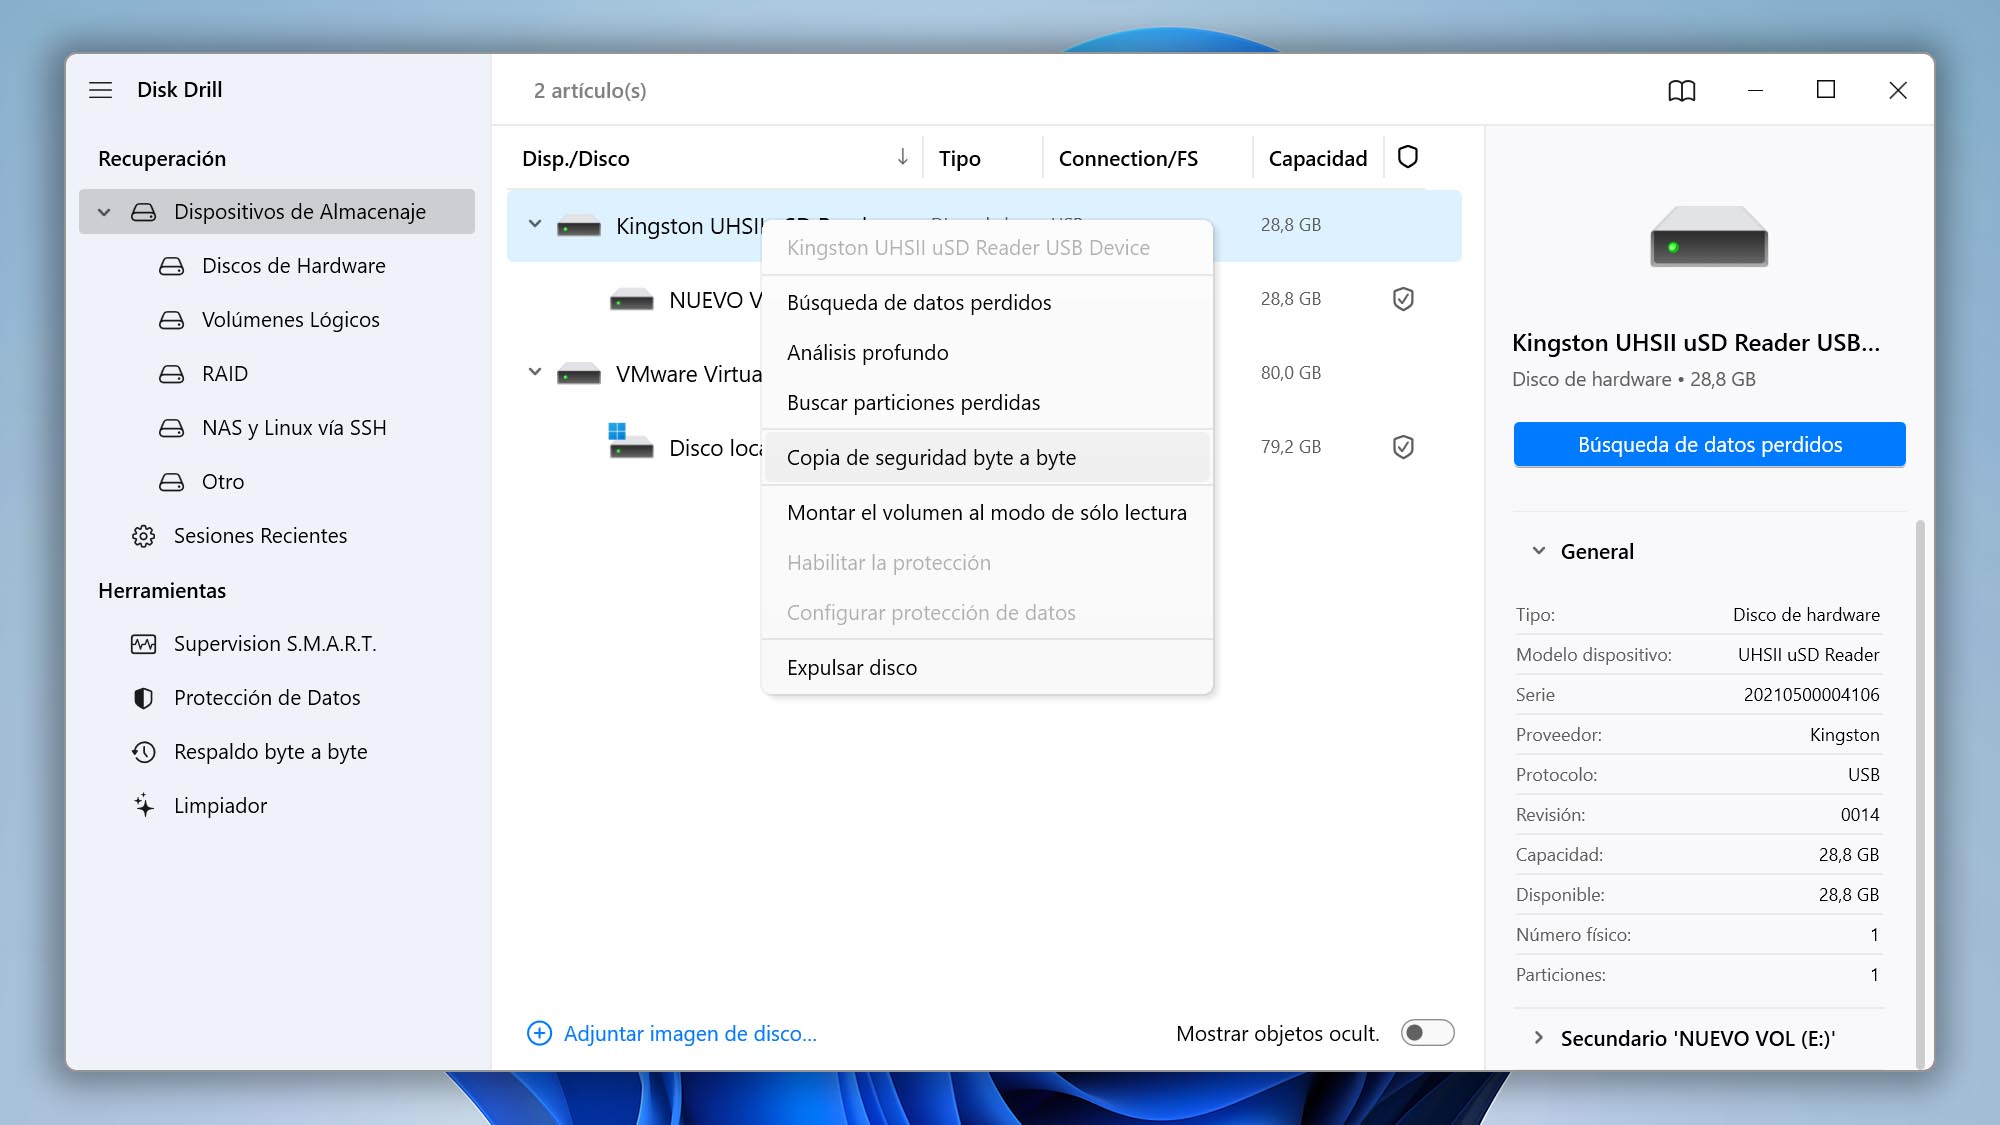Click the plus icon for Adjuntar imagen de disco
This screenshot has width=2000, height=1125.
tap(539, 1033)
